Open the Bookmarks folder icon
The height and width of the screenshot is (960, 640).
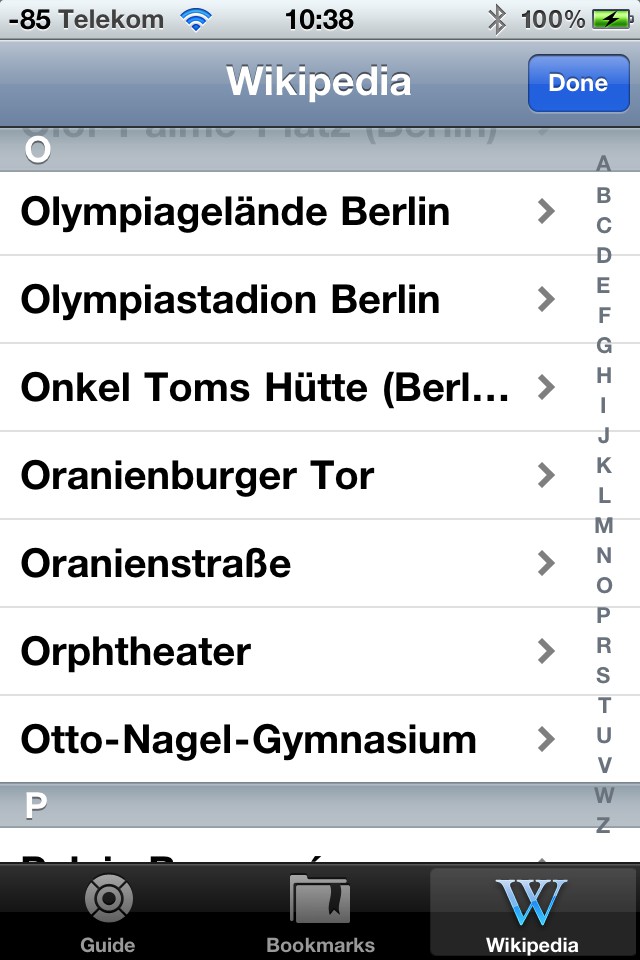tap(319, 898)
